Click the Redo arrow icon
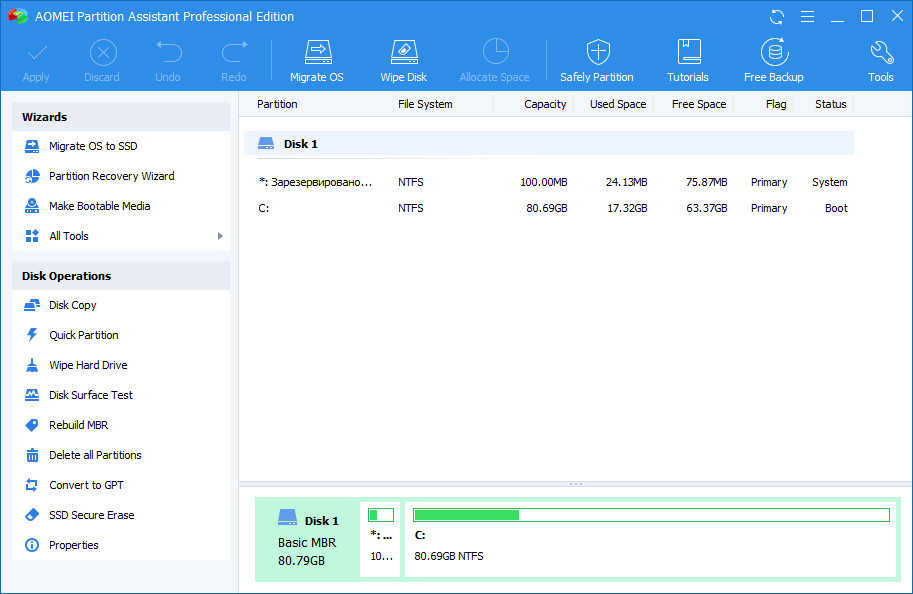The height and width of the screenshot is (594, 913). (235, 52)
